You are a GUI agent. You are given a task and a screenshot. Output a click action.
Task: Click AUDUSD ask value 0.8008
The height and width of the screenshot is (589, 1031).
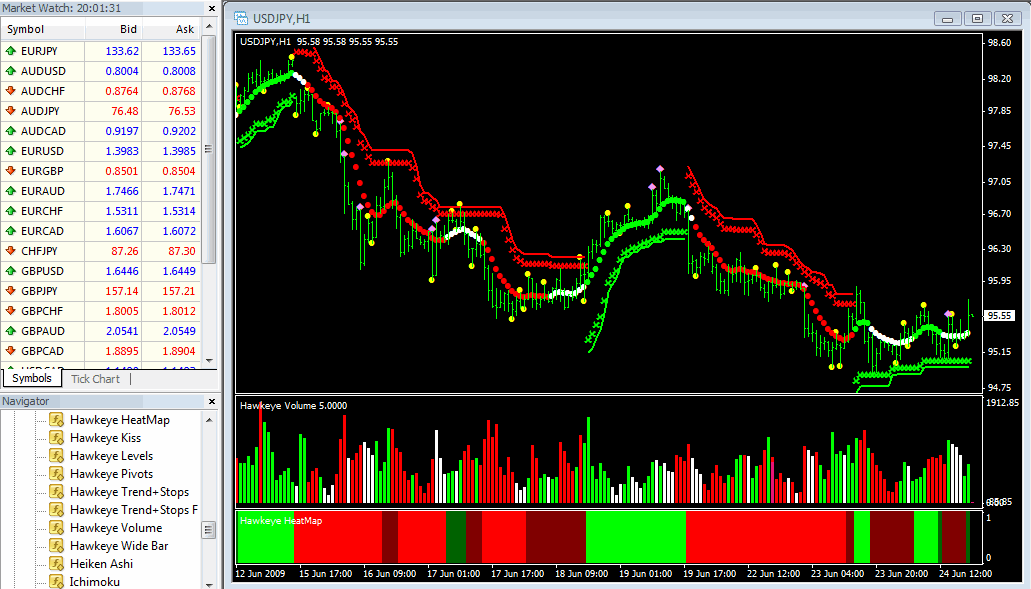click(x=179, y=71)
